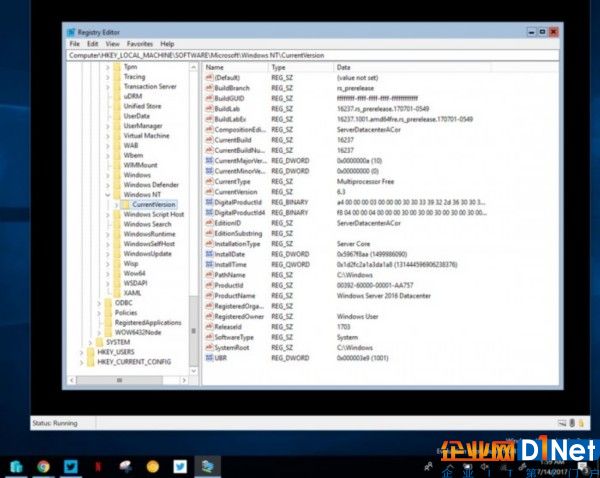
Task: Click the tree scroll up arrow
Action: (194, 67)
